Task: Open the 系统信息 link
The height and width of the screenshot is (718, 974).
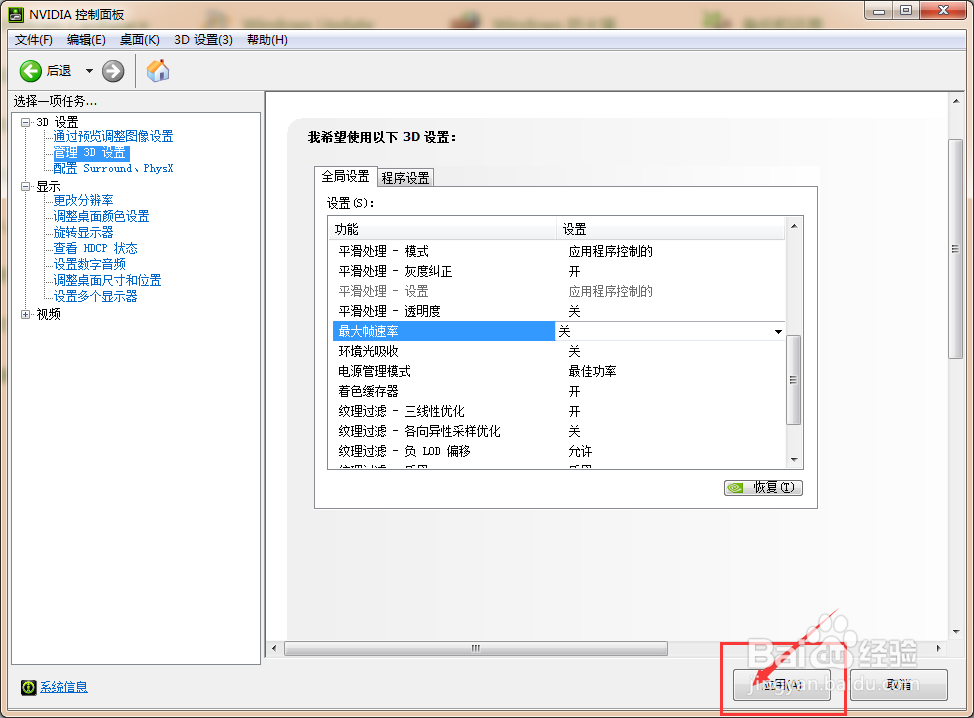Action: coord(64,687)
